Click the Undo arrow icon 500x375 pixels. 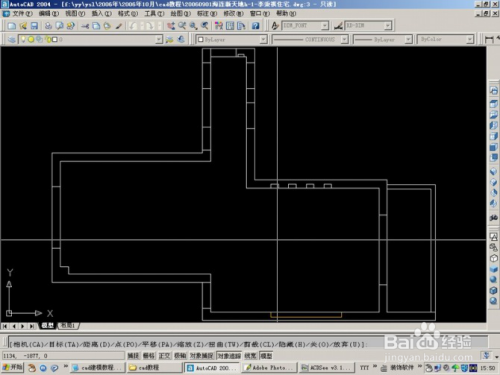(133, 26)
